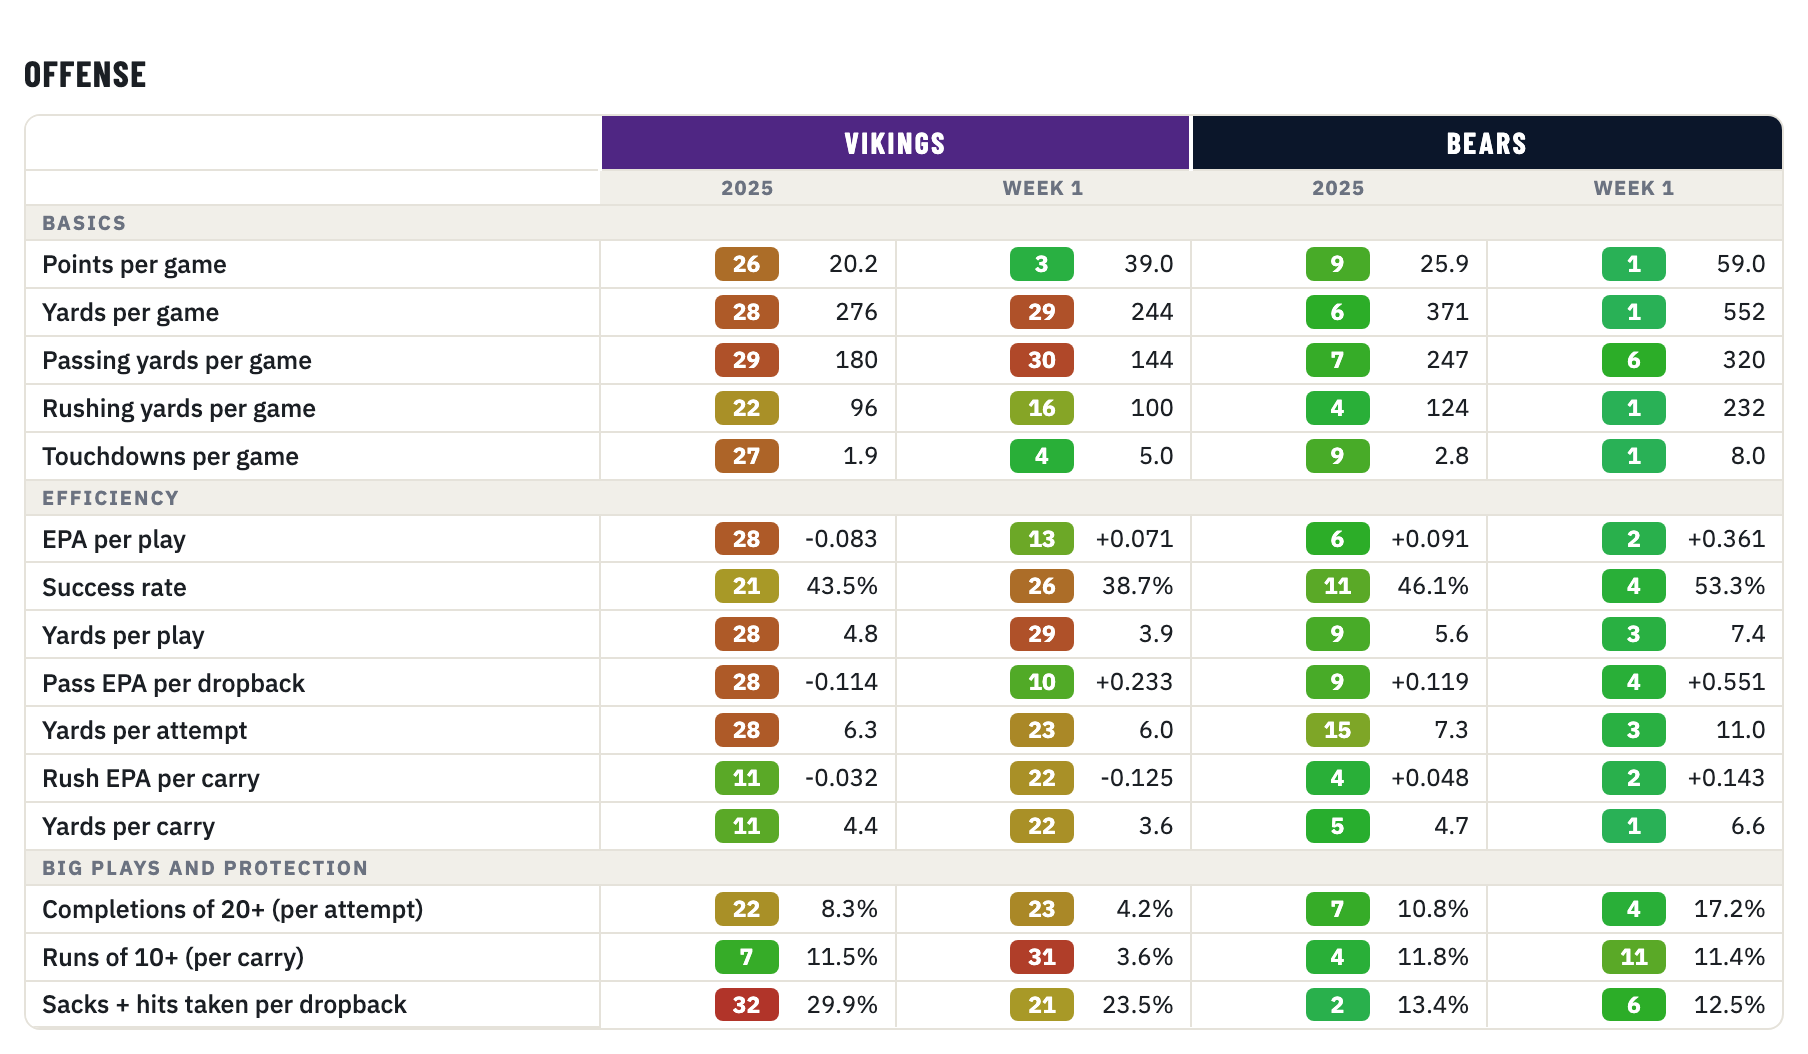Viewport: 1808px width, 1054px height.
Task: Click Vikings 2025 yards value 276
Action: pos(856,312)
